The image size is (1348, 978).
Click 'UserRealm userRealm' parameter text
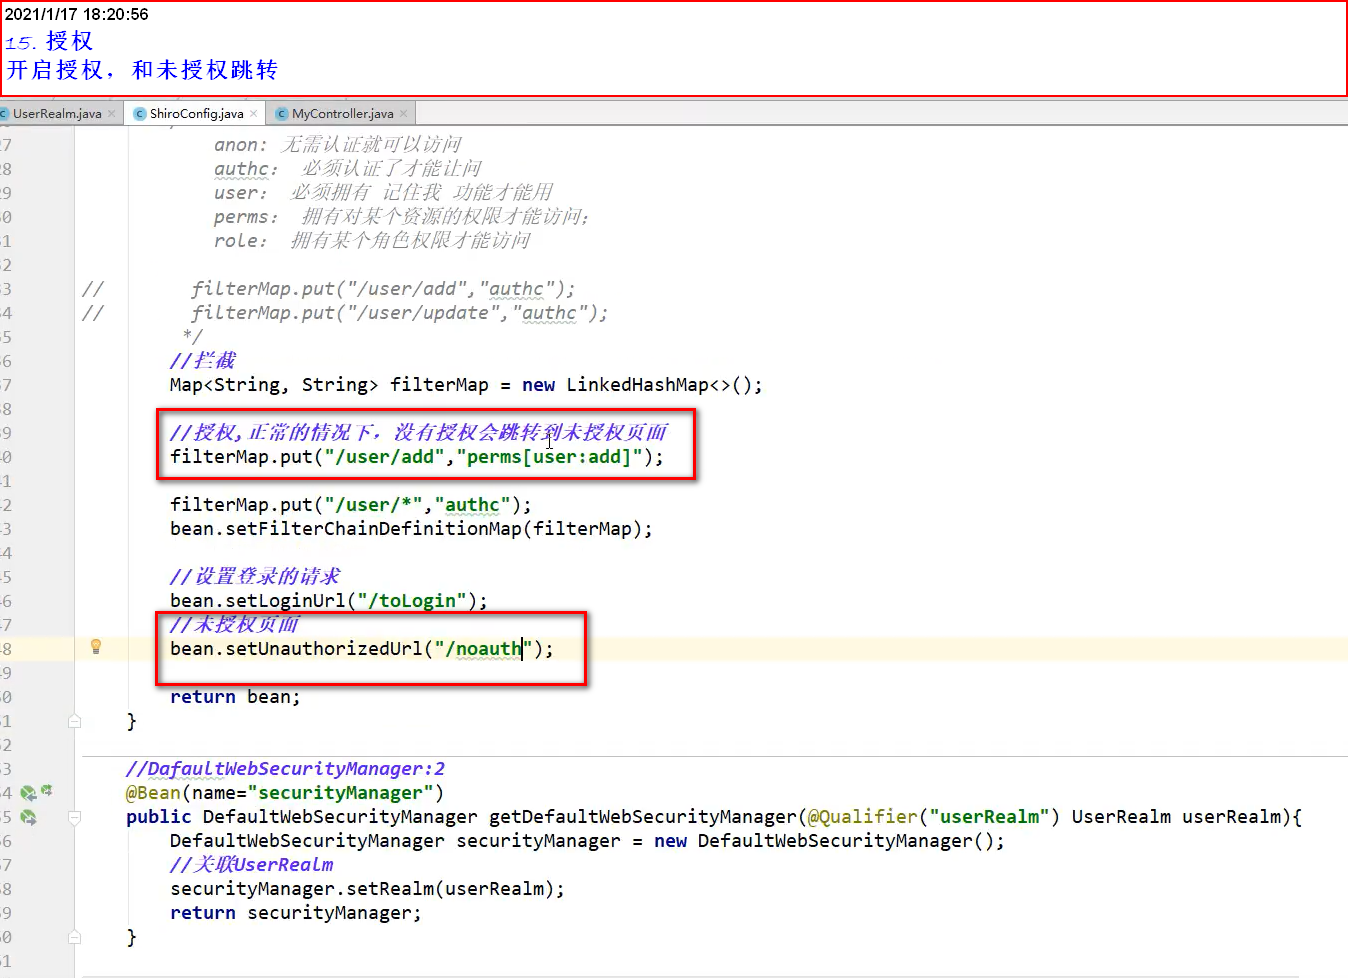coord(1176,817)
